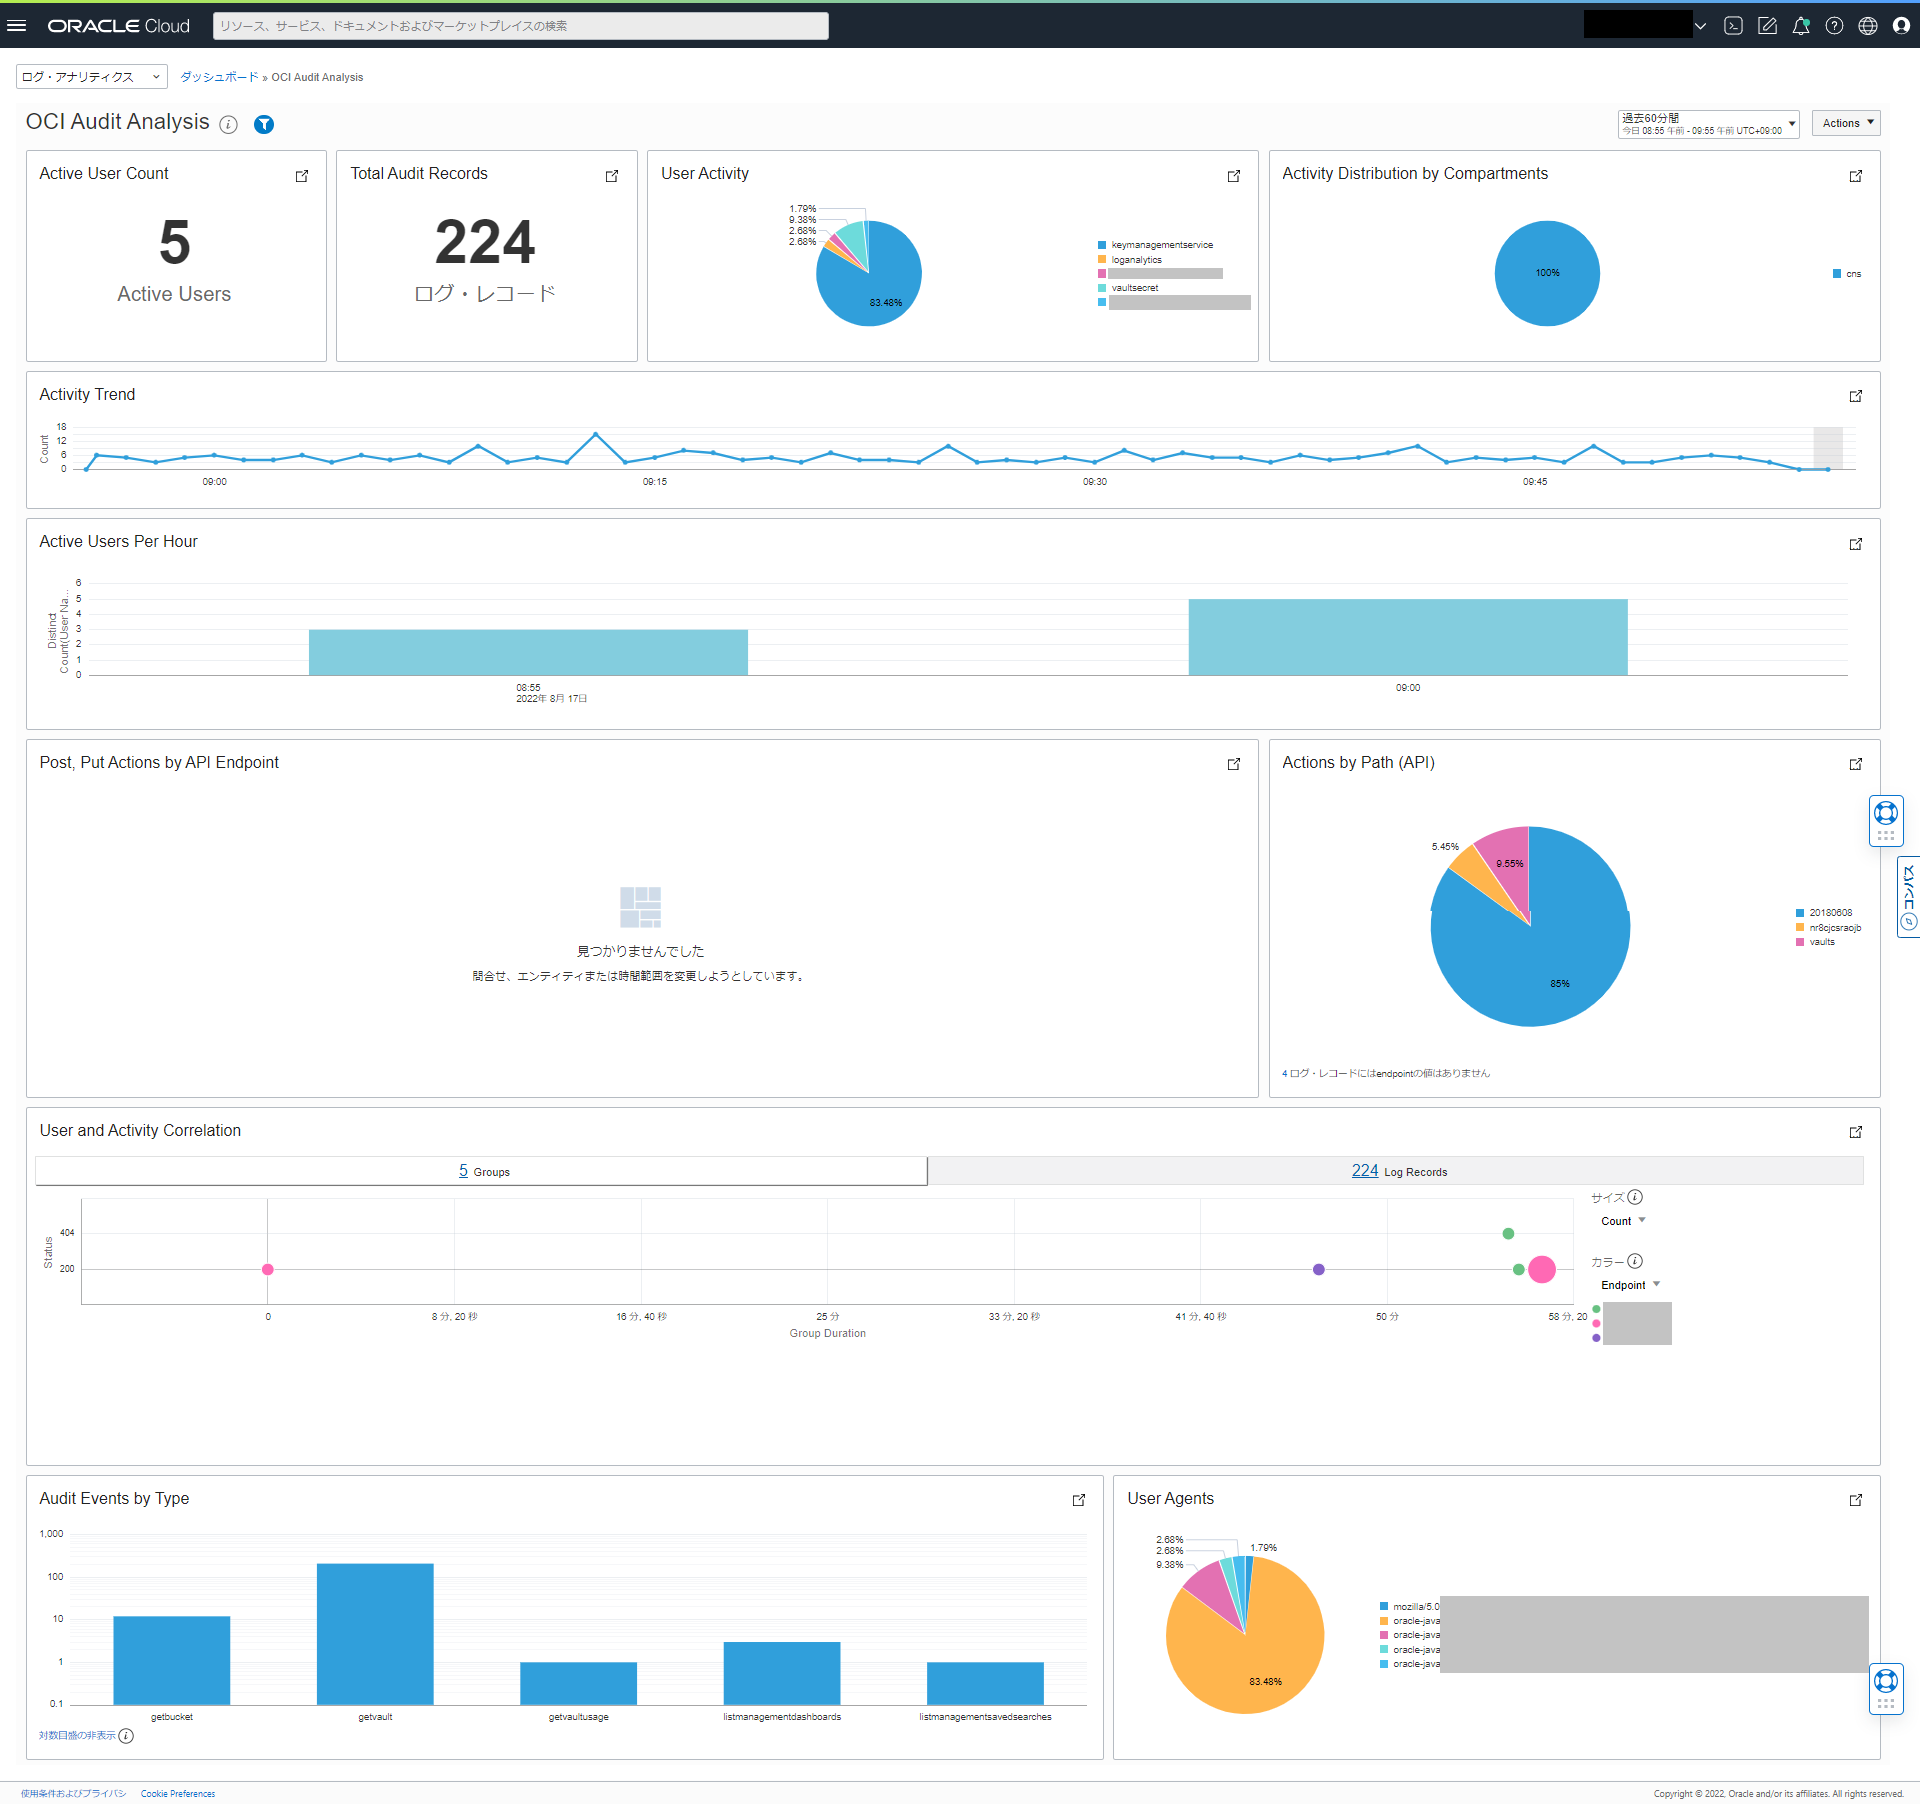Image resolution: width=1920 pixels, height=1804 pixels.
Task: Open the notifications bell
Action: (1801, 26)
